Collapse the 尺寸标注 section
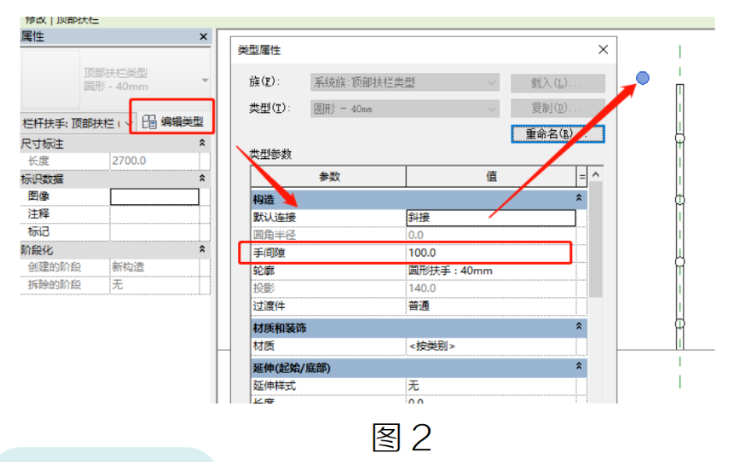 pyautogui.click(x=202, y=142)
